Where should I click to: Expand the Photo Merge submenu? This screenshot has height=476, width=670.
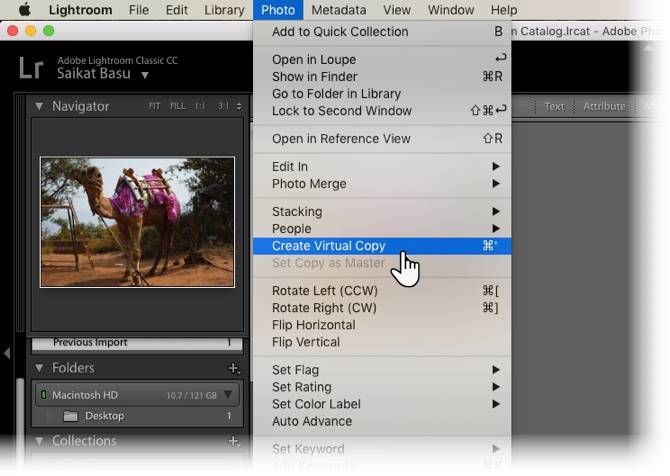382,184
